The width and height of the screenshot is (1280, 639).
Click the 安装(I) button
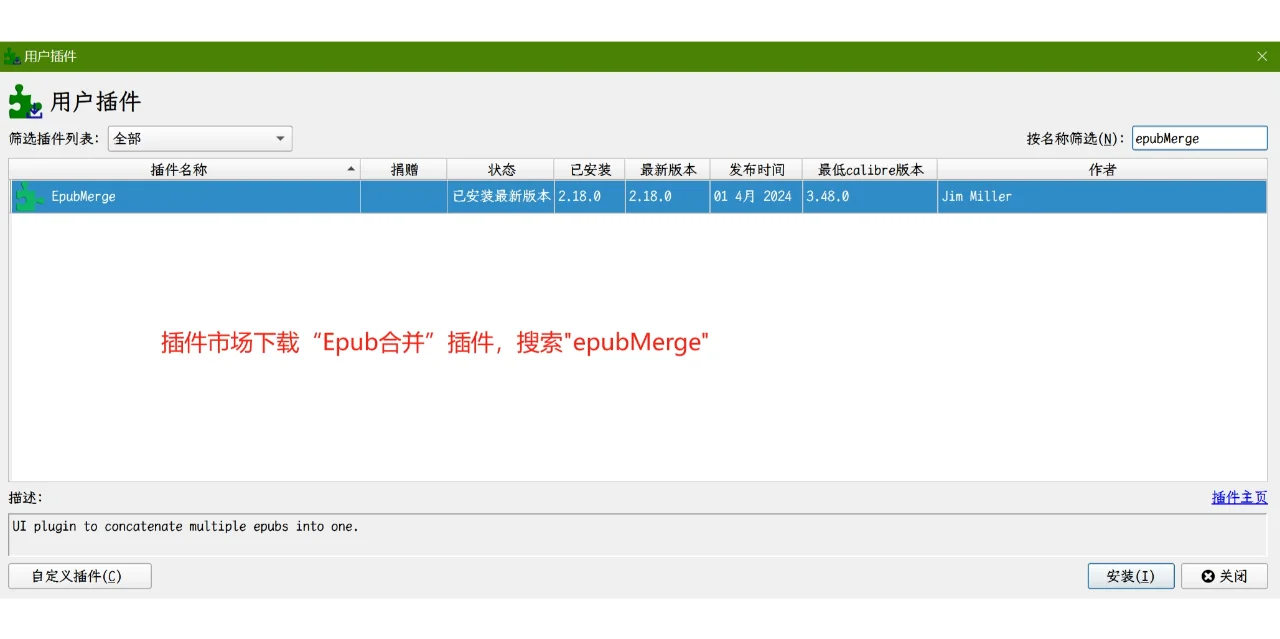click(1131, 576)
